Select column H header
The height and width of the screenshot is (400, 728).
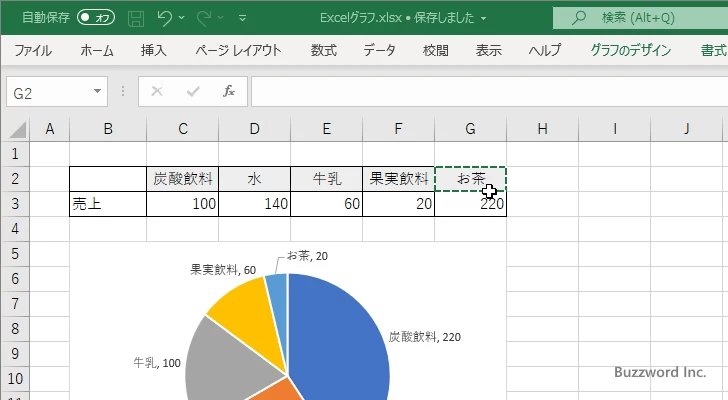[542, 129]
